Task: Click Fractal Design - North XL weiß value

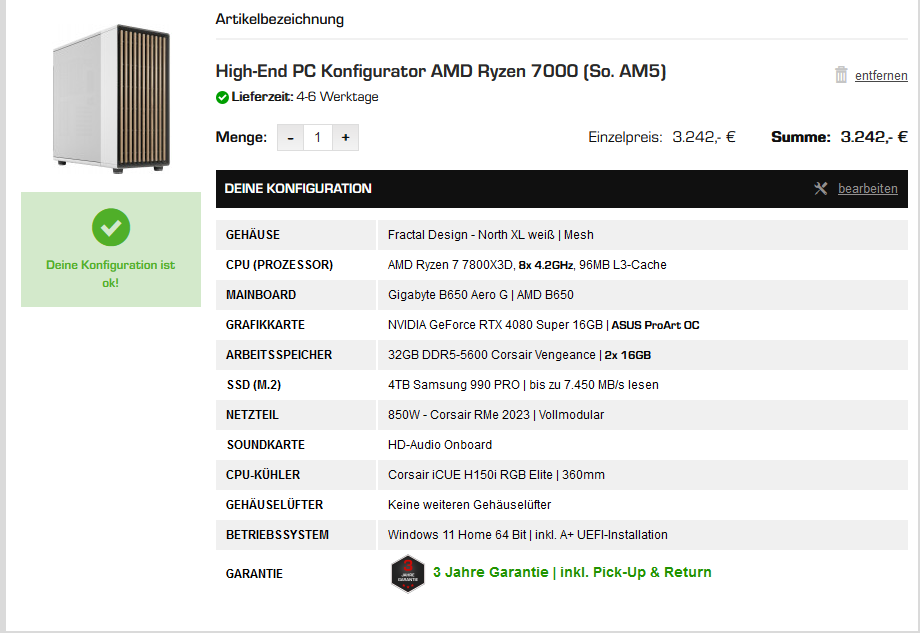Action: click(x=491, y=235)
